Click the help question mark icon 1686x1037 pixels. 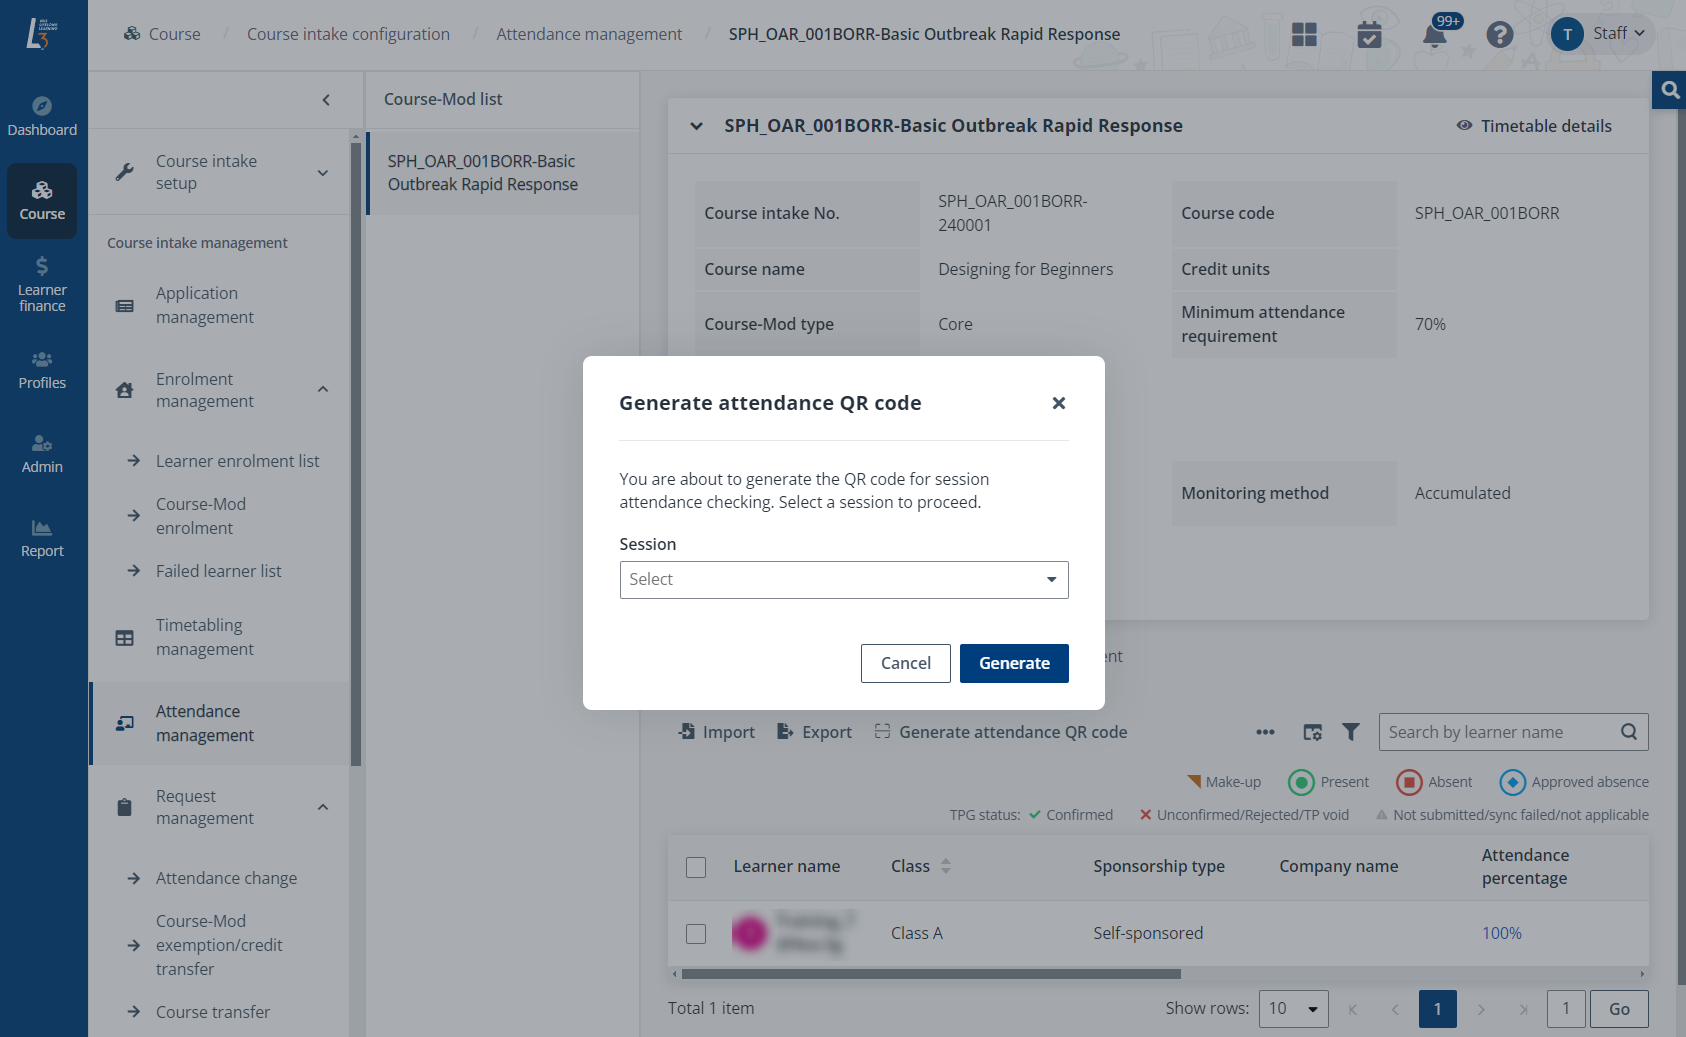(x=1499, y=35)
